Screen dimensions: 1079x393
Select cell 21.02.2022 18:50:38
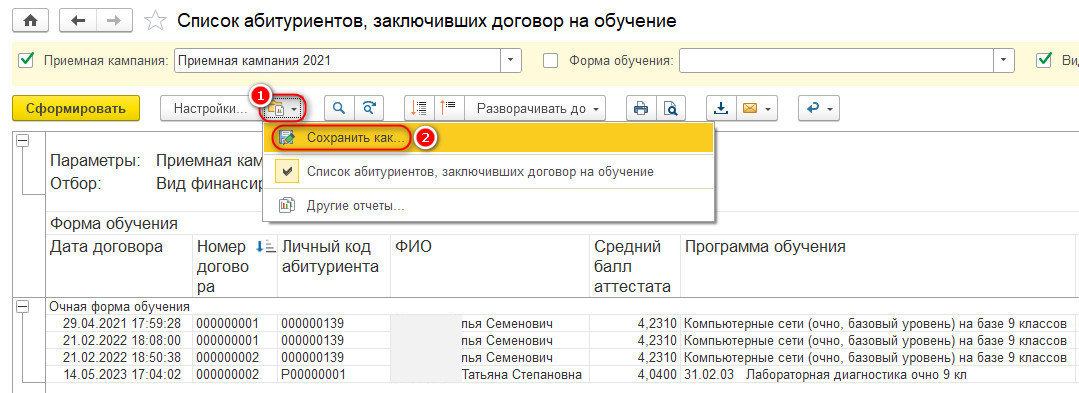118,357
